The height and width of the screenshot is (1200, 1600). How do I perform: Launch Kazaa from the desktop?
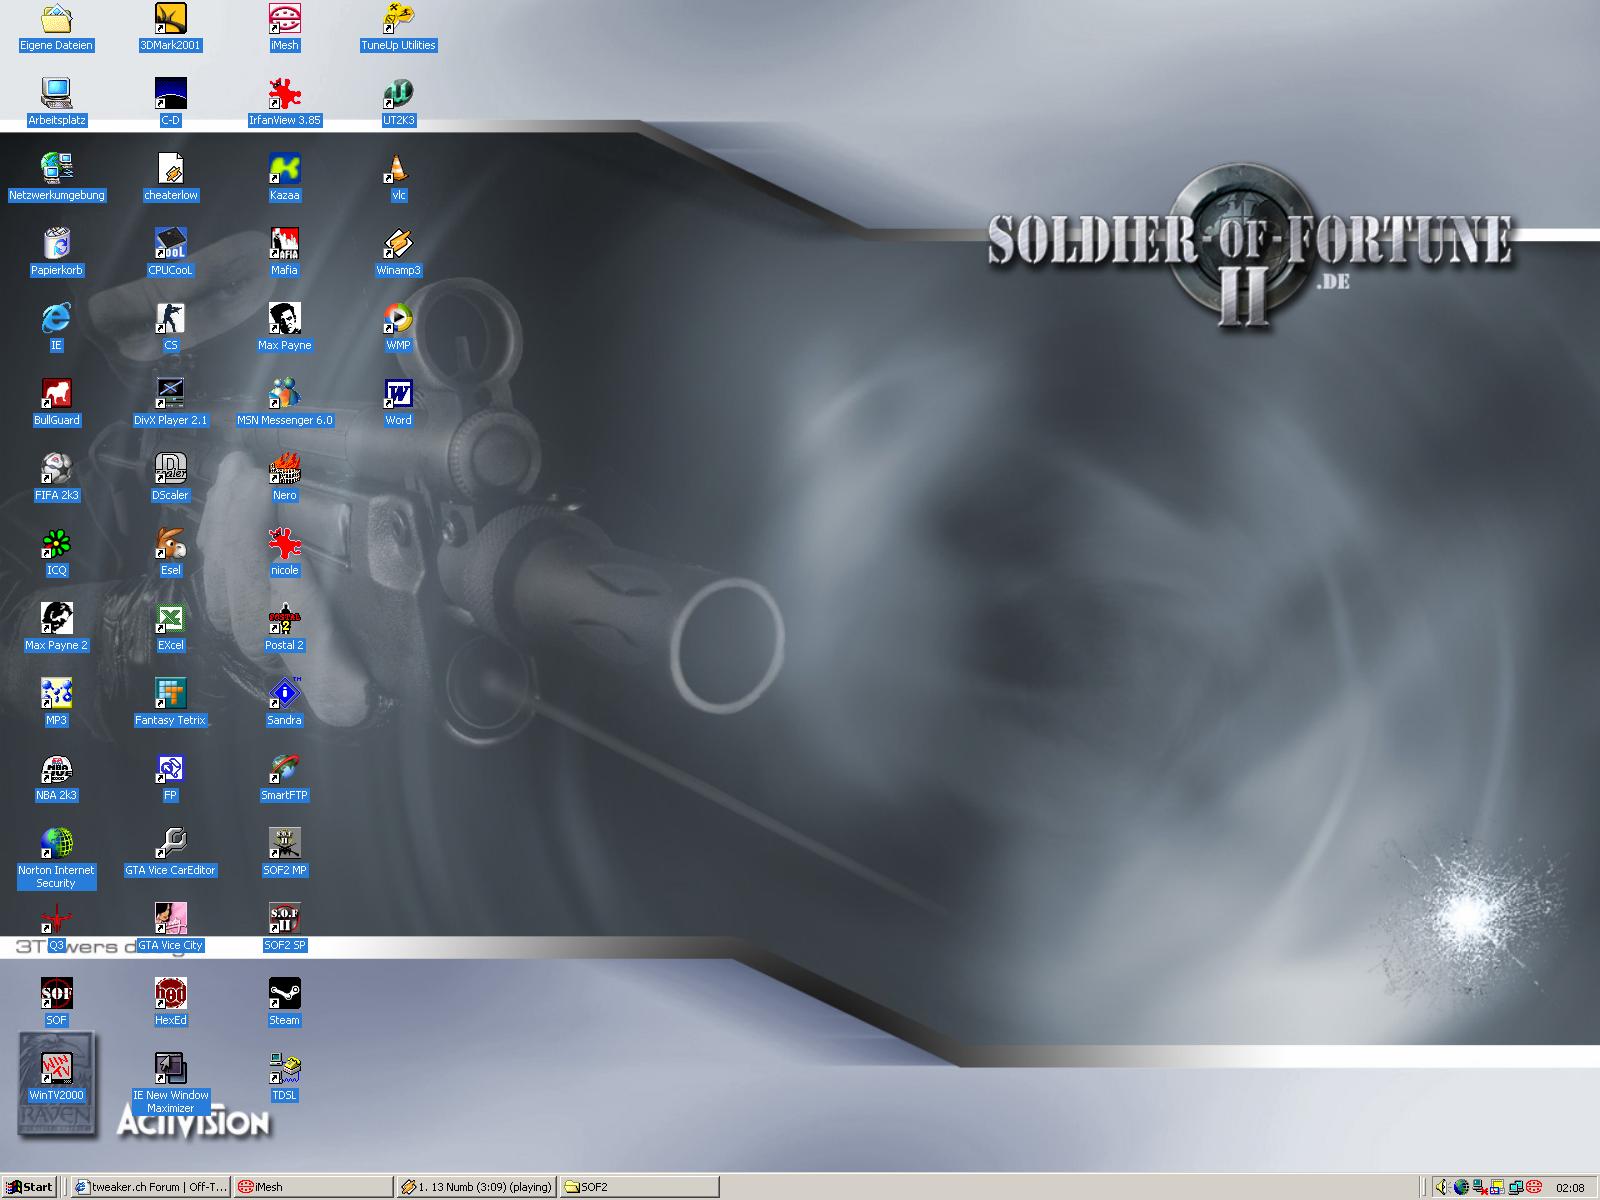[284, 170]
